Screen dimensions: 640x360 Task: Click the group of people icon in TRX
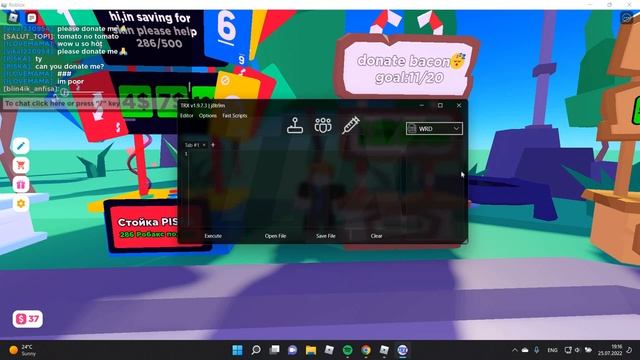[x=323, y=125]
